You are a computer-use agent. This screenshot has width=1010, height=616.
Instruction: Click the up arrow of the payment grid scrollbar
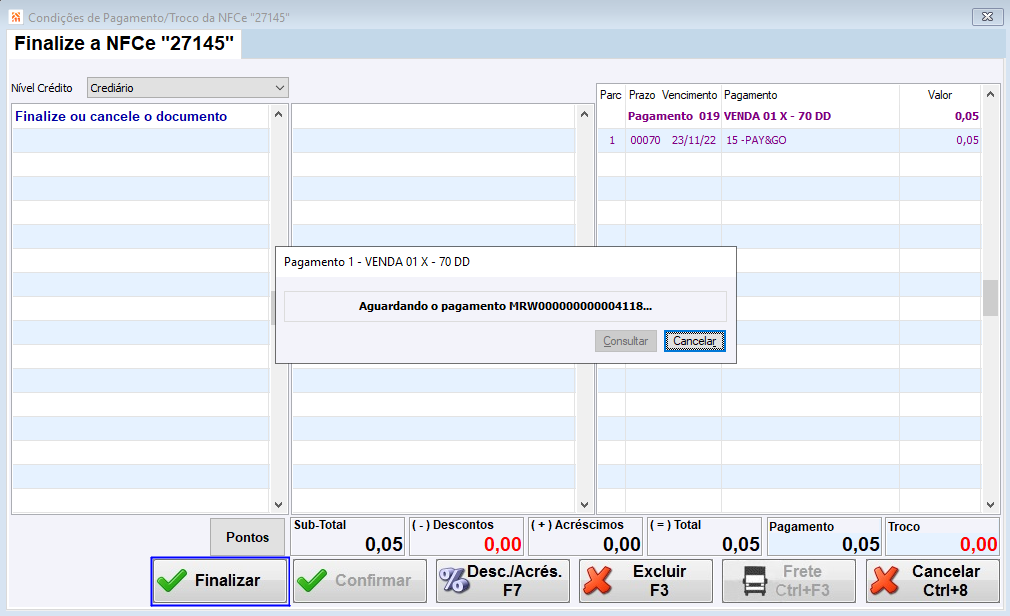(991, 95)
